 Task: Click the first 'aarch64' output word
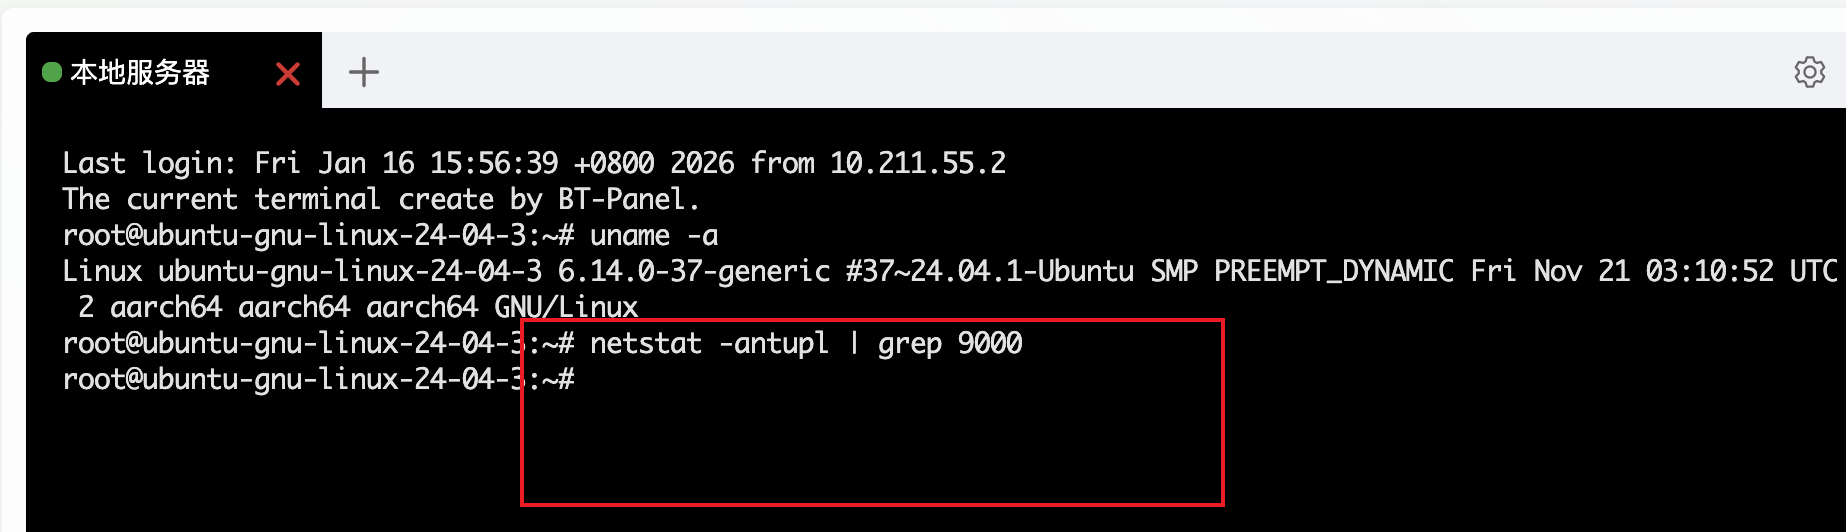click(166, 308)
